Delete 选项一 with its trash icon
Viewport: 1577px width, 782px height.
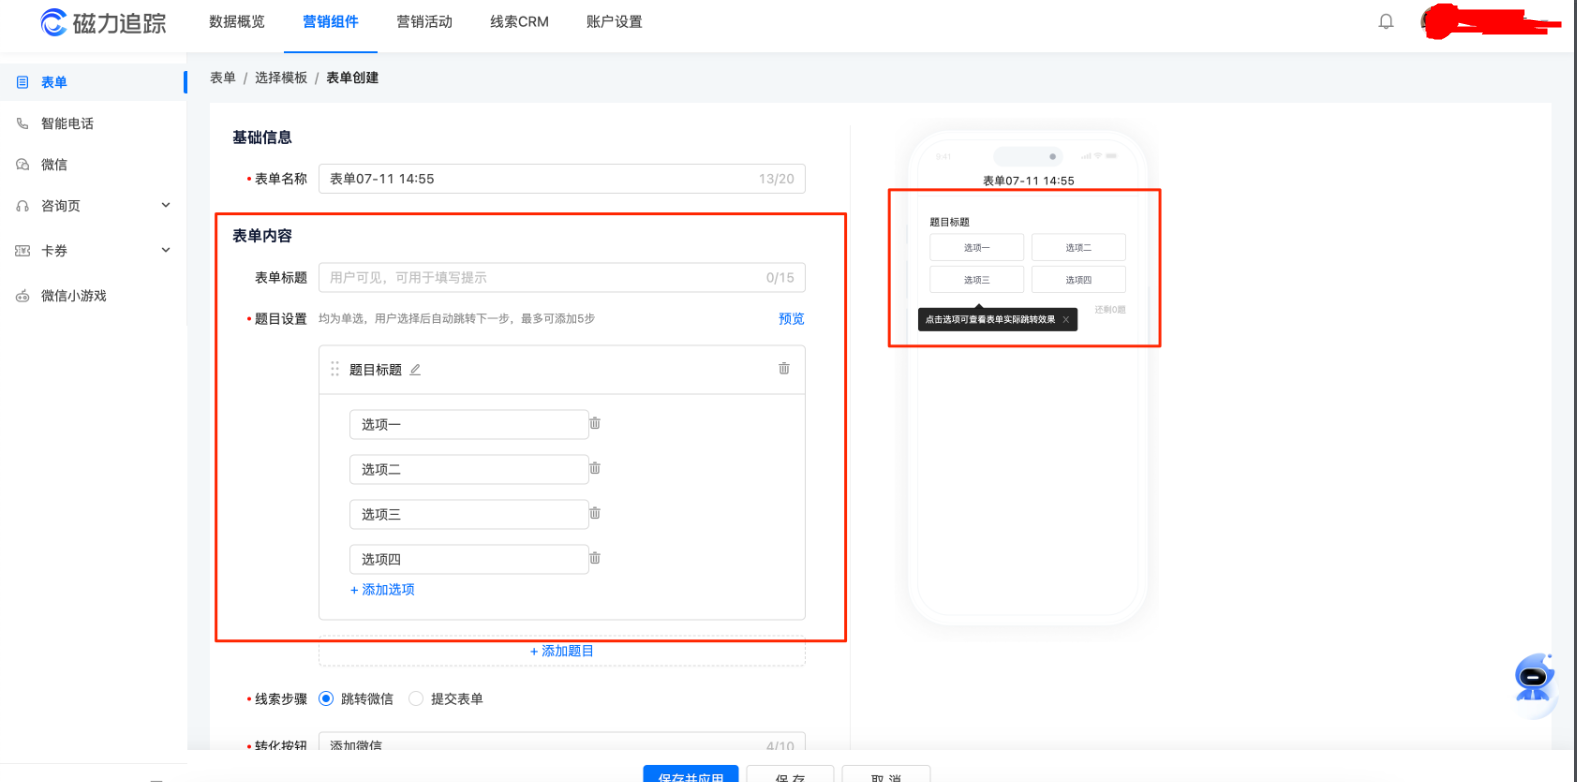point(595,423)
